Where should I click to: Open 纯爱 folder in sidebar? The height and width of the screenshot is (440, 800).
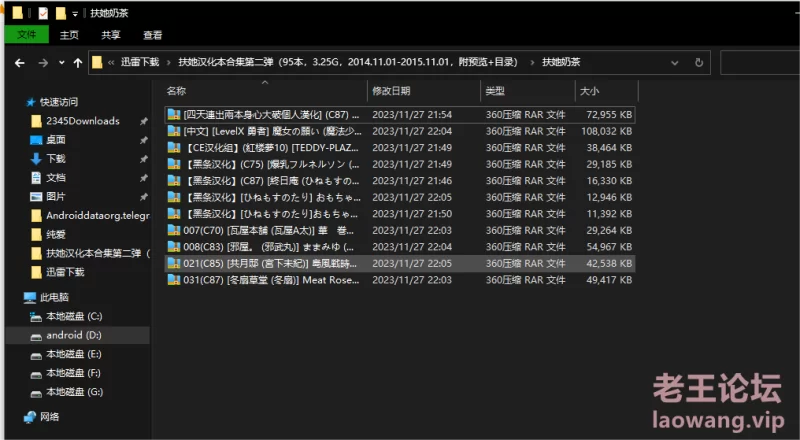pos(56,234)
